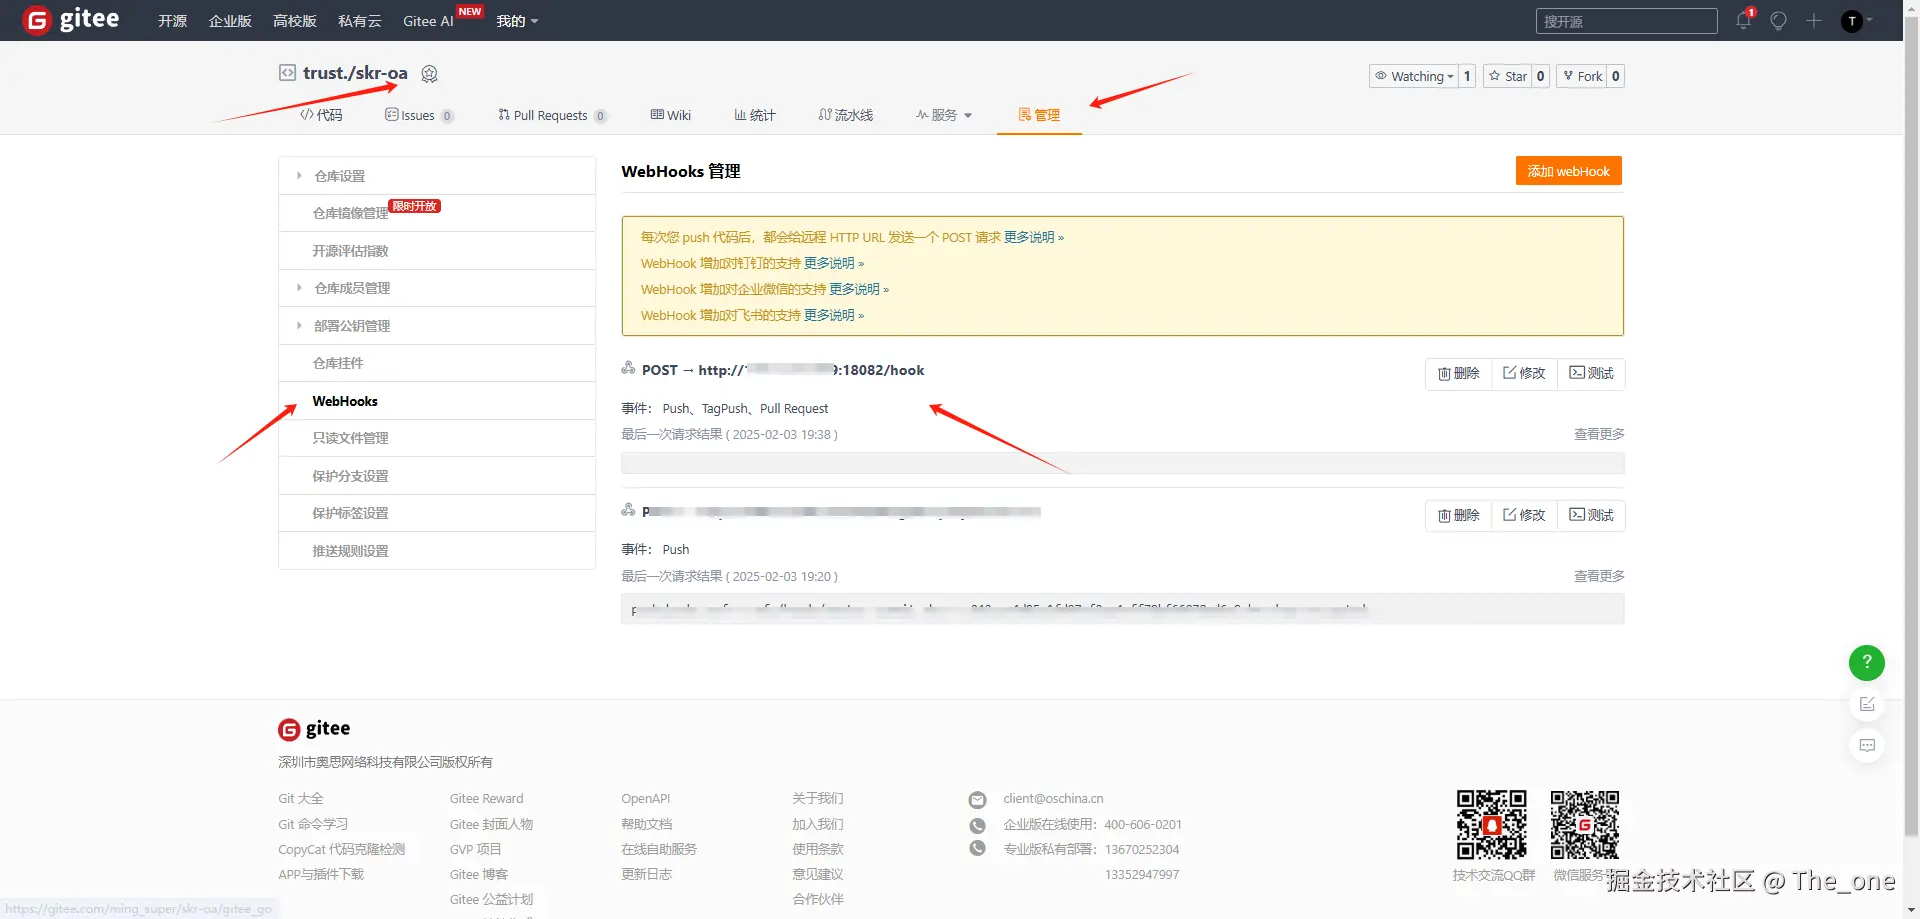This screenshot has width=1920, height=919.
Task: Open the 统计 tab
Action: [755, 115]
